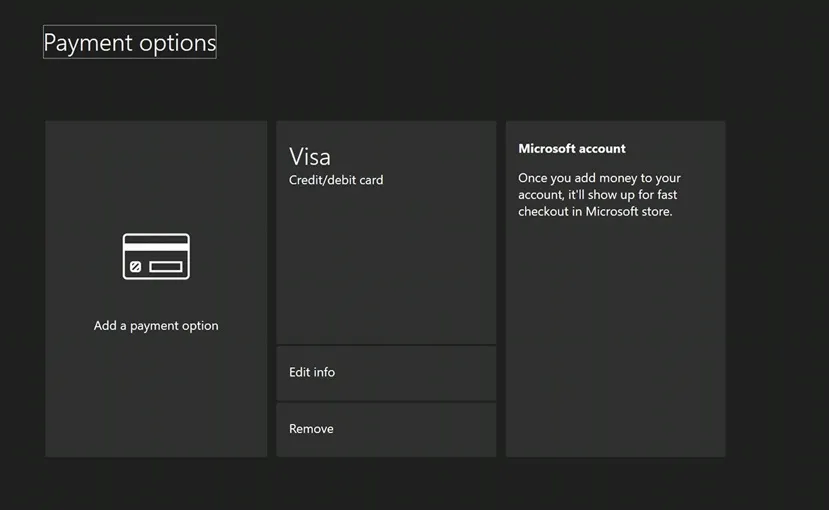Select the Microsoft account heading
Image resolution: width=829 pixels, height=510 pixels.
click(572, 149)
